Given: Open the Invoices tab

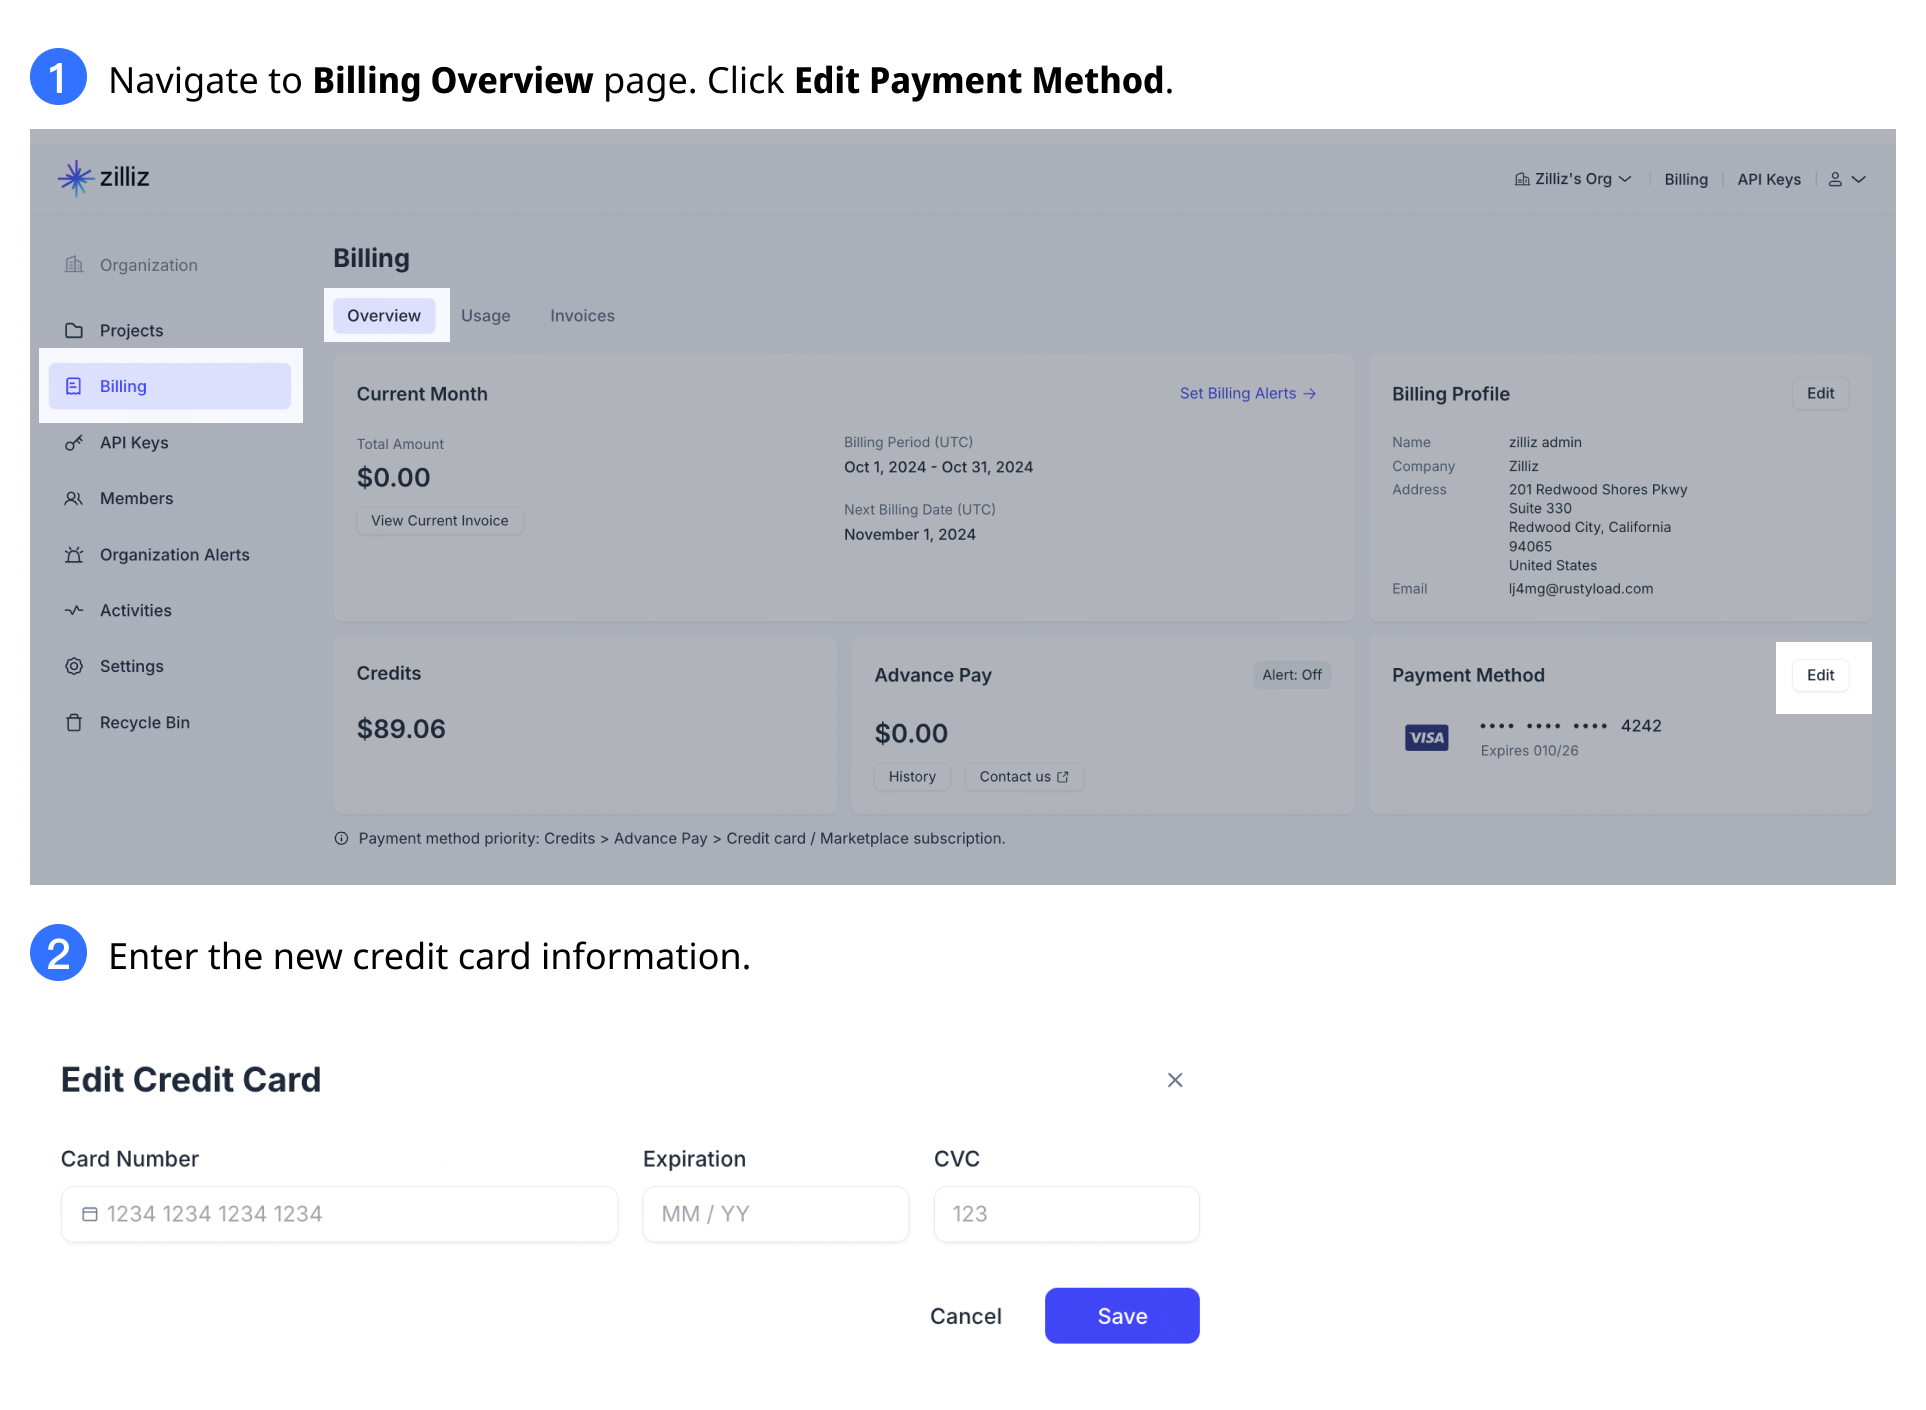Looking at the screenshot, I should coord(581,315).
